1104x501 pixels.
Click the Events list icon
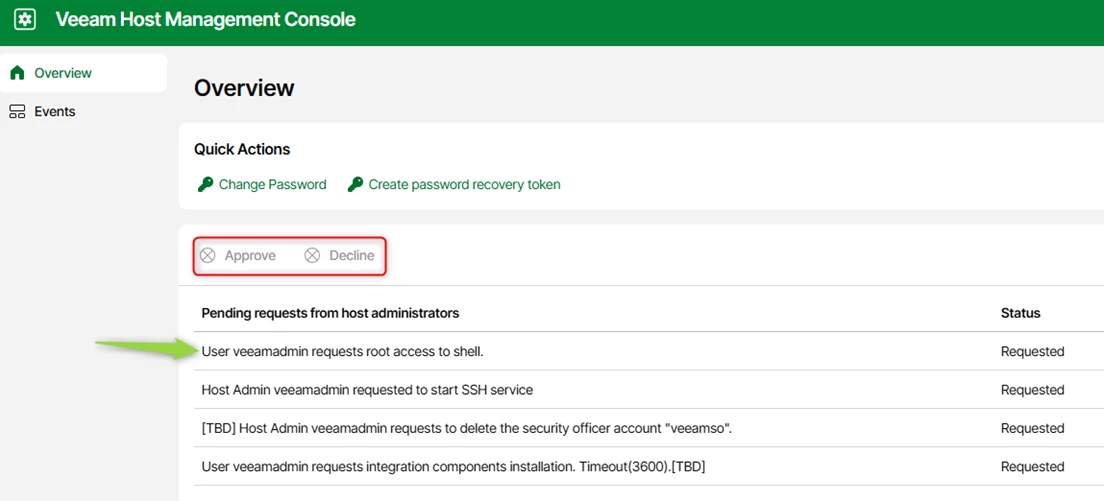(x=17, y=112)
